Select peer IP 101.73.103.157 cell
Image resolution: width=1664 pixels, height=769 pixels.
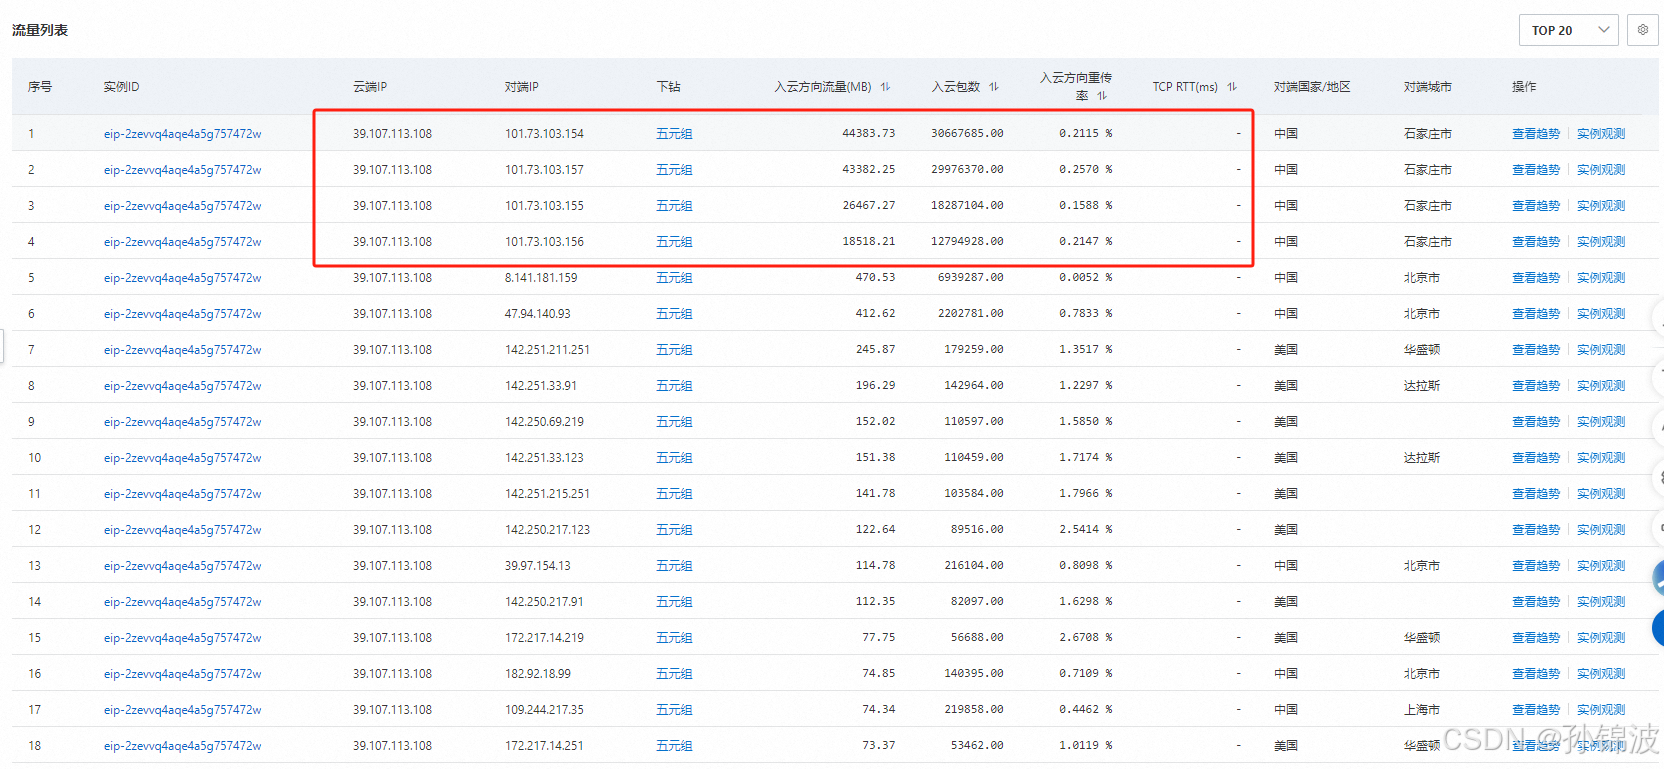click(544, 170)
